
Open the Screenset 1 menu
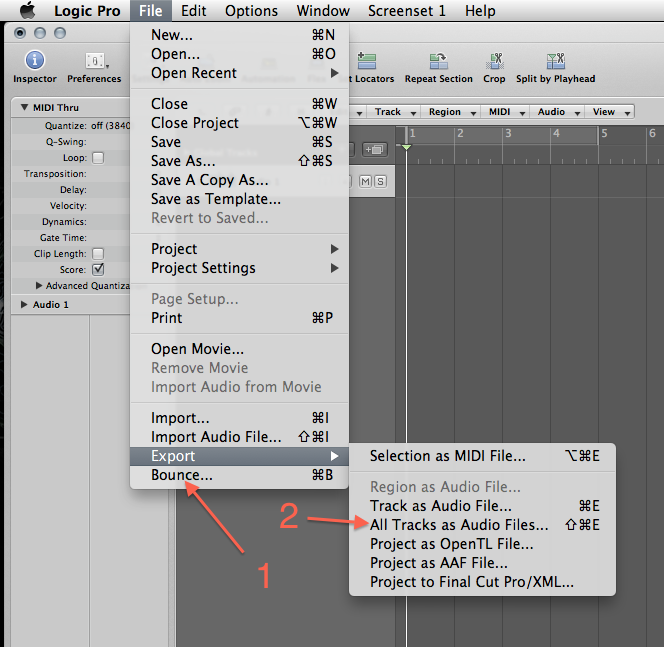click(407, 11)
